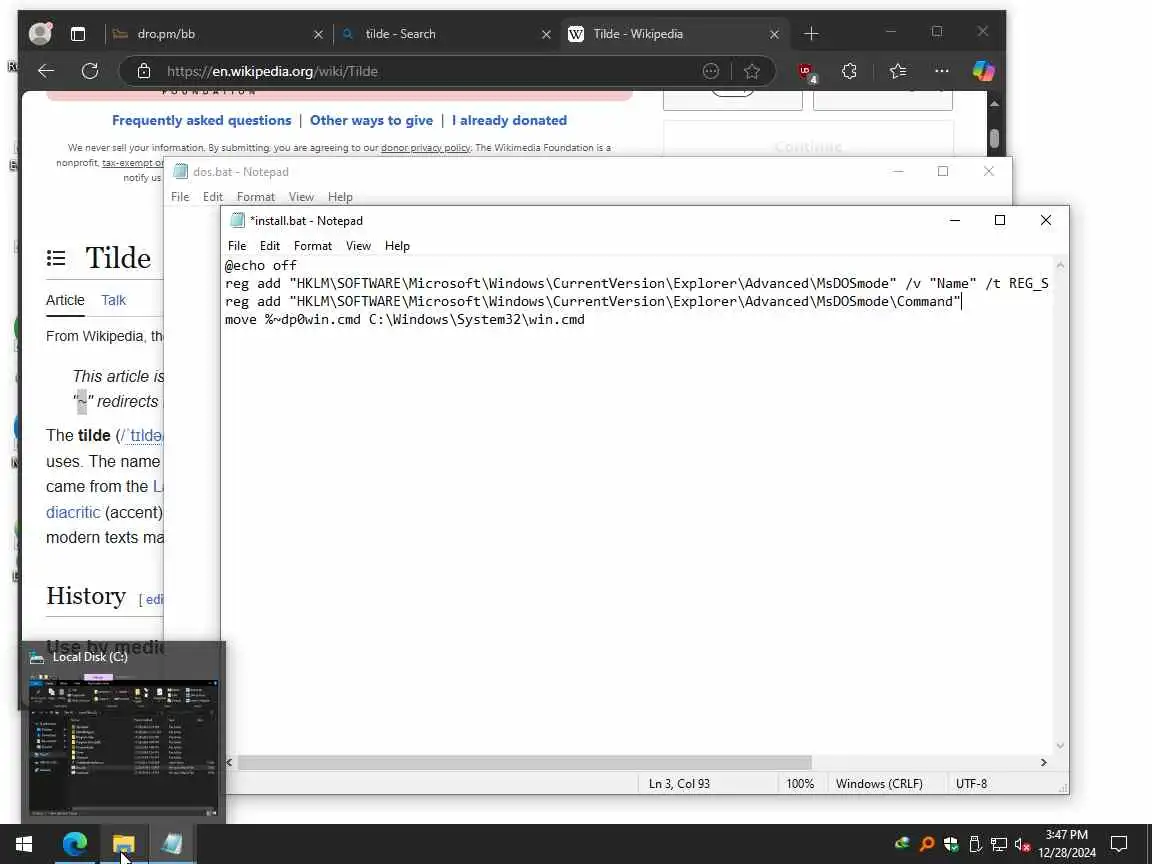The image size is (1152, 864).
Task: Close the tilde - Search tab
Action: pyautogui.click(x=546, y=34)
